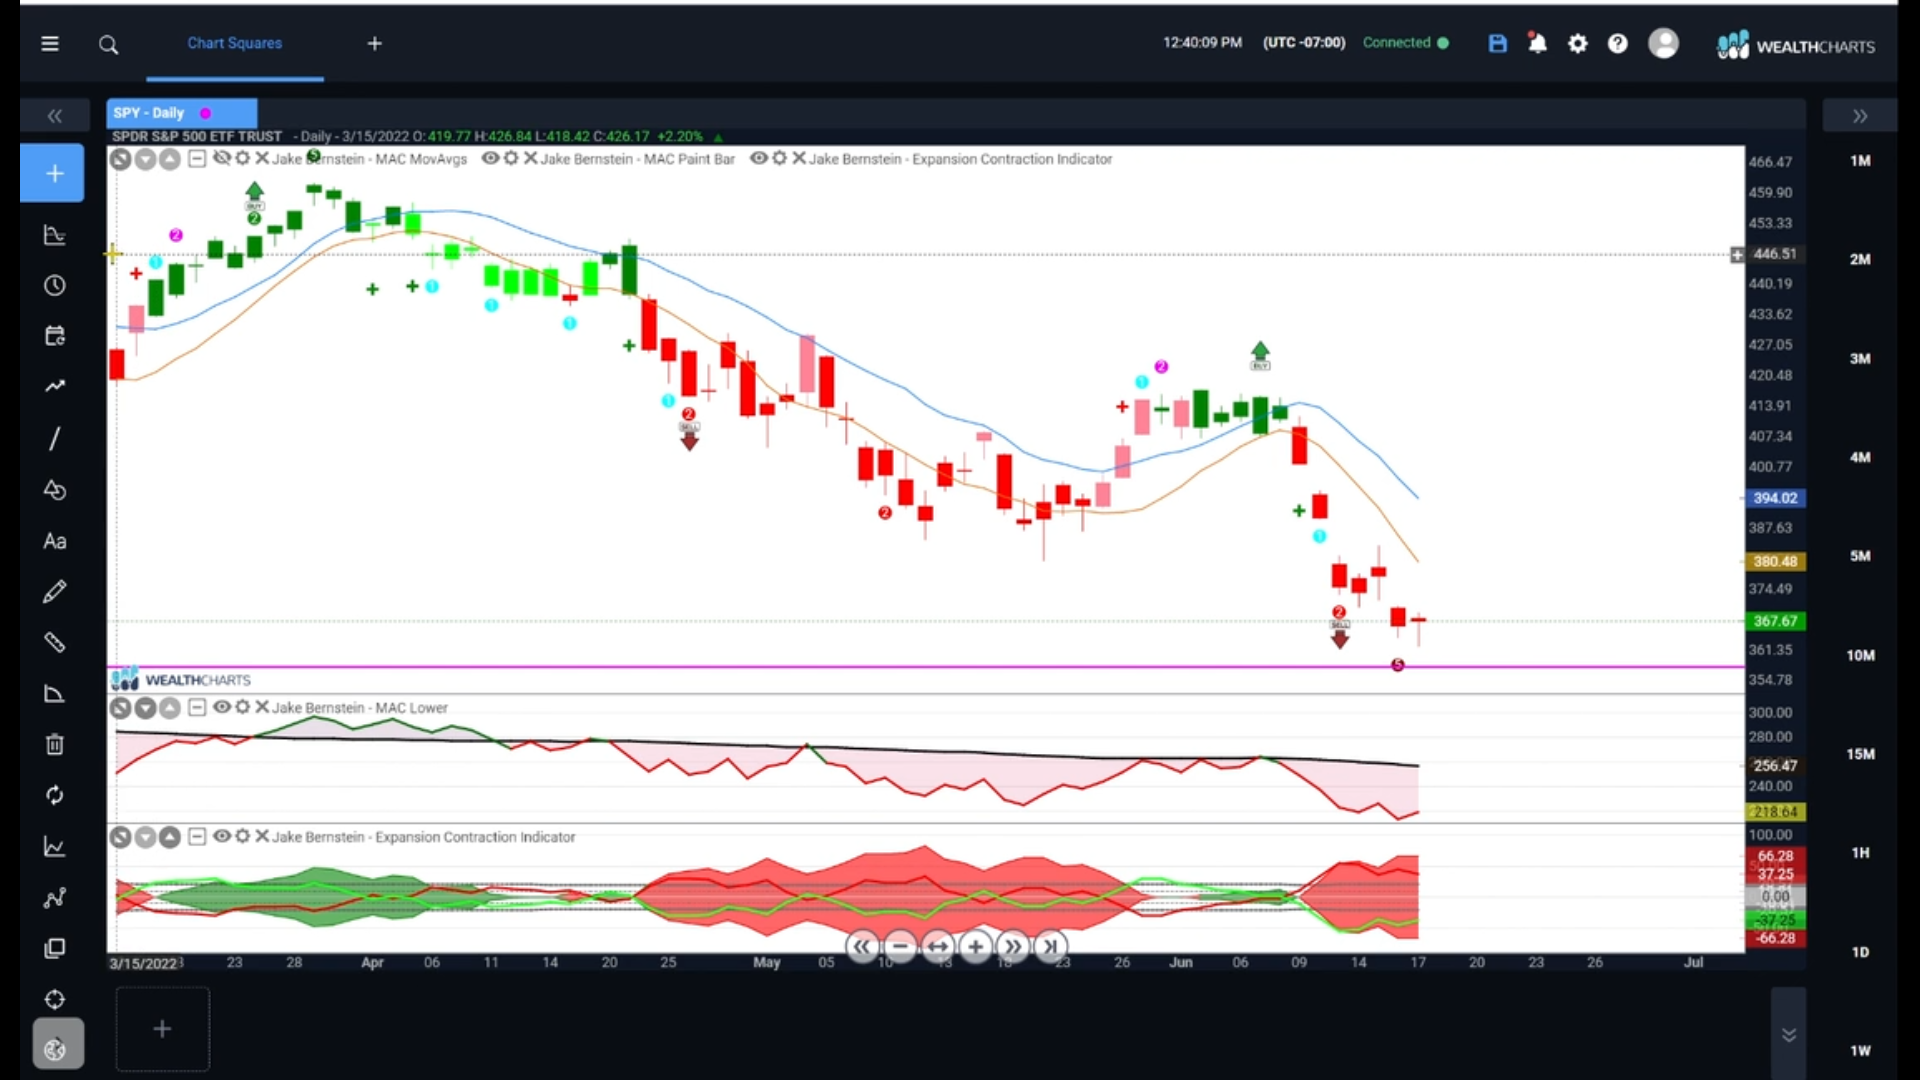1920x1080 pixels.
Task: Move main price pane down with arrow
Action: 146,159
